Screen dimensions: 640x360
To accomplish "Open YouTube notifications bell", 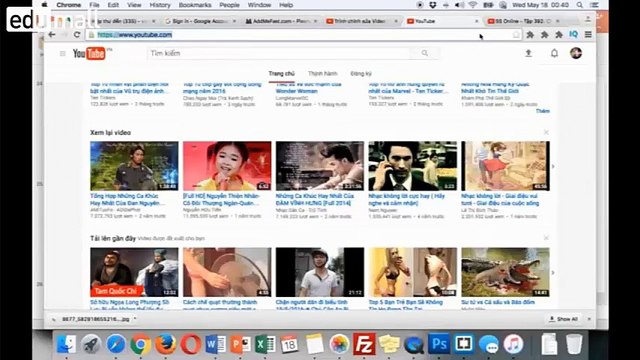I will pyautogui.click(x=554, y=53).
